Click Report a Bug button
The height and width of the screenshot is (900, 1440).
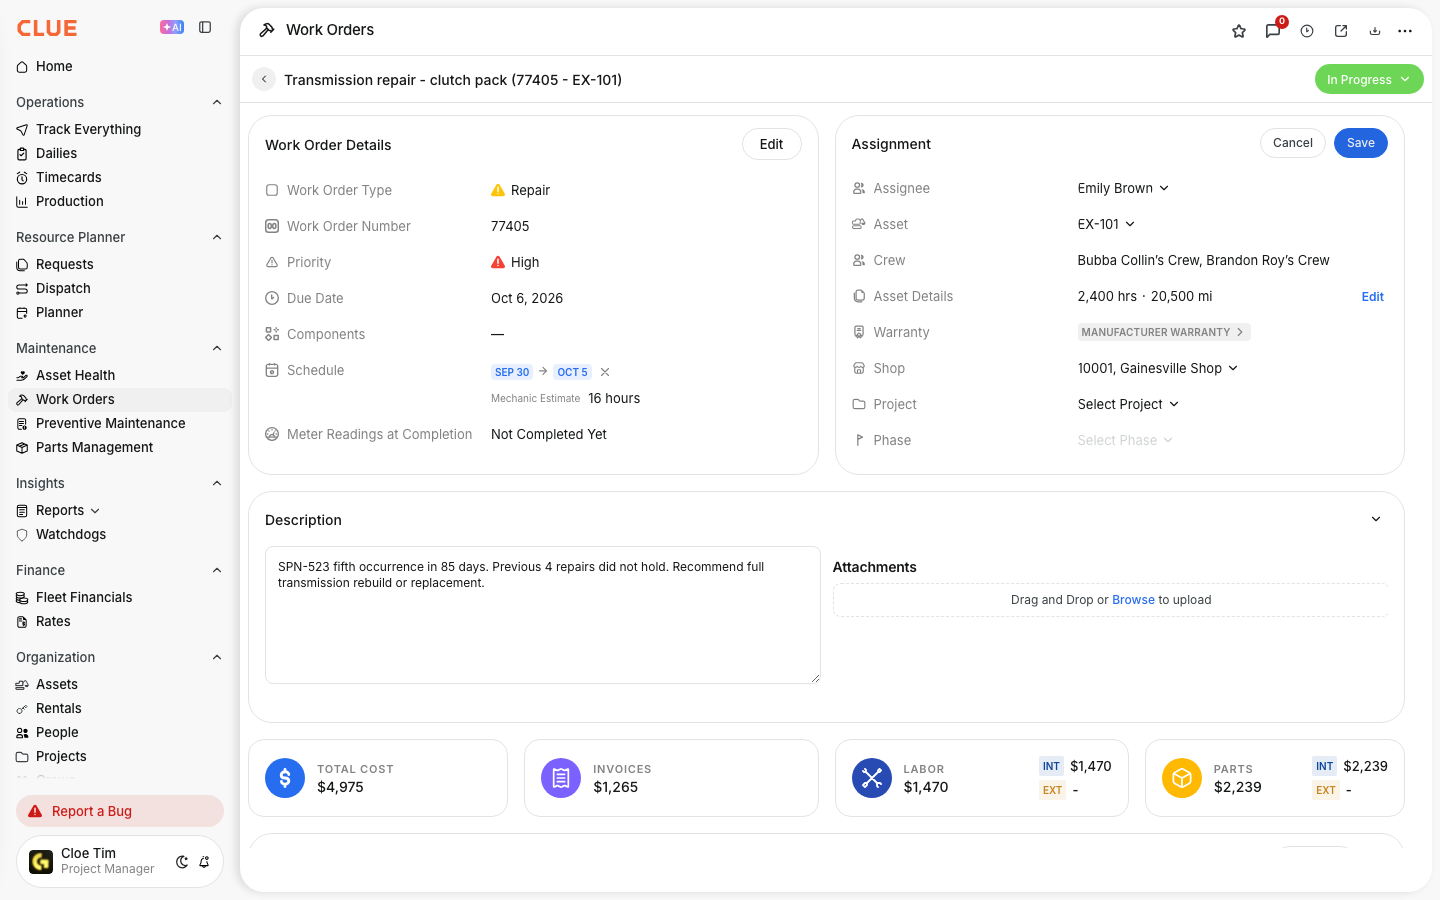[x=120, y=811]
